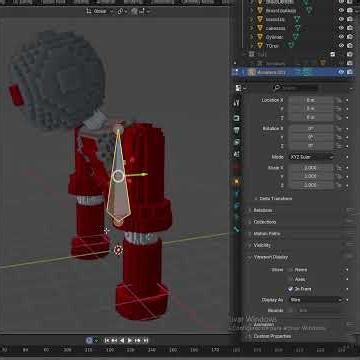Open the Display As Wire dropdown

[315, 300]
